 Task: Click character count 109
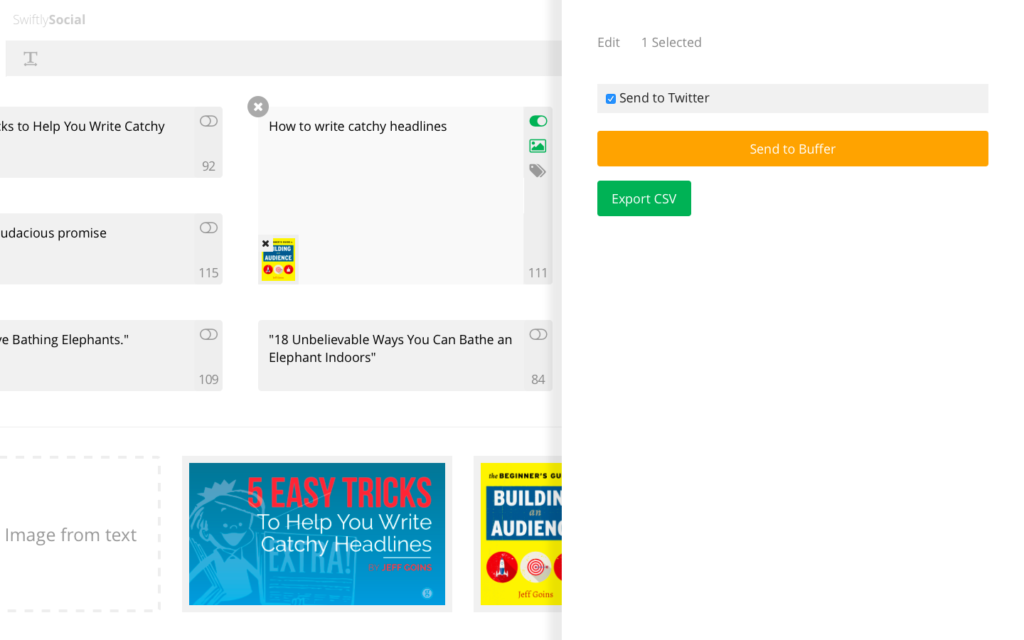click(x=208, y=379)
